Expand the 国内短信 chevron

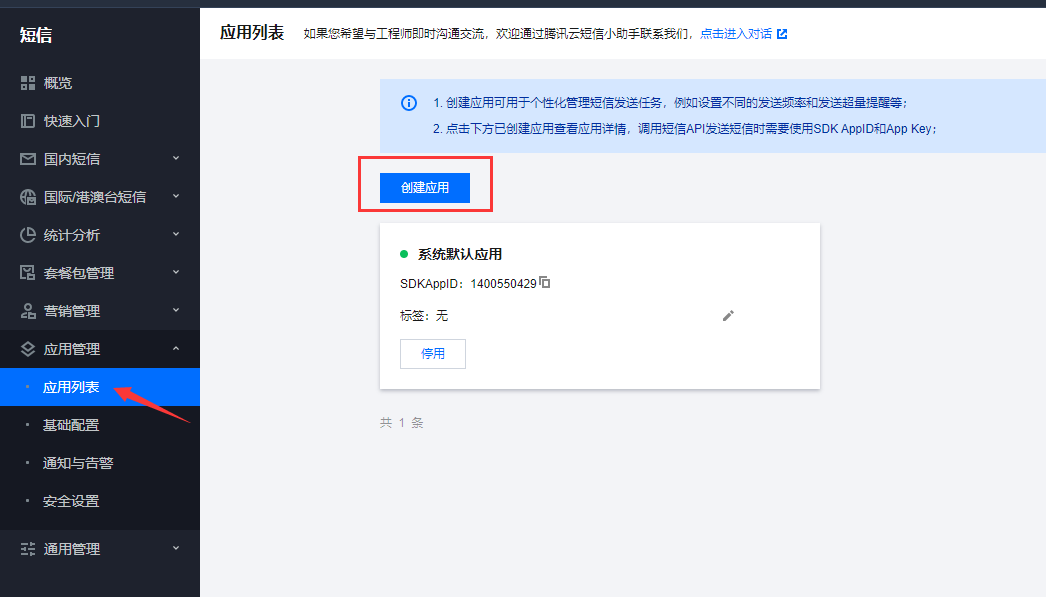176,158
